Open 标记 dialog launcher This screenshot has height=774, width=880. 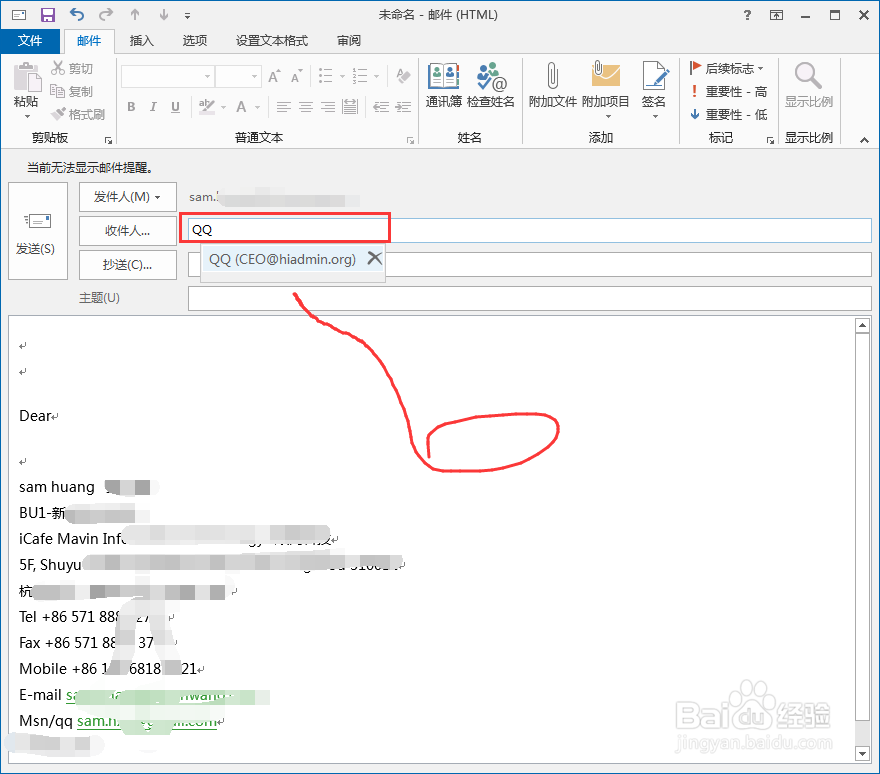[771, 140]
